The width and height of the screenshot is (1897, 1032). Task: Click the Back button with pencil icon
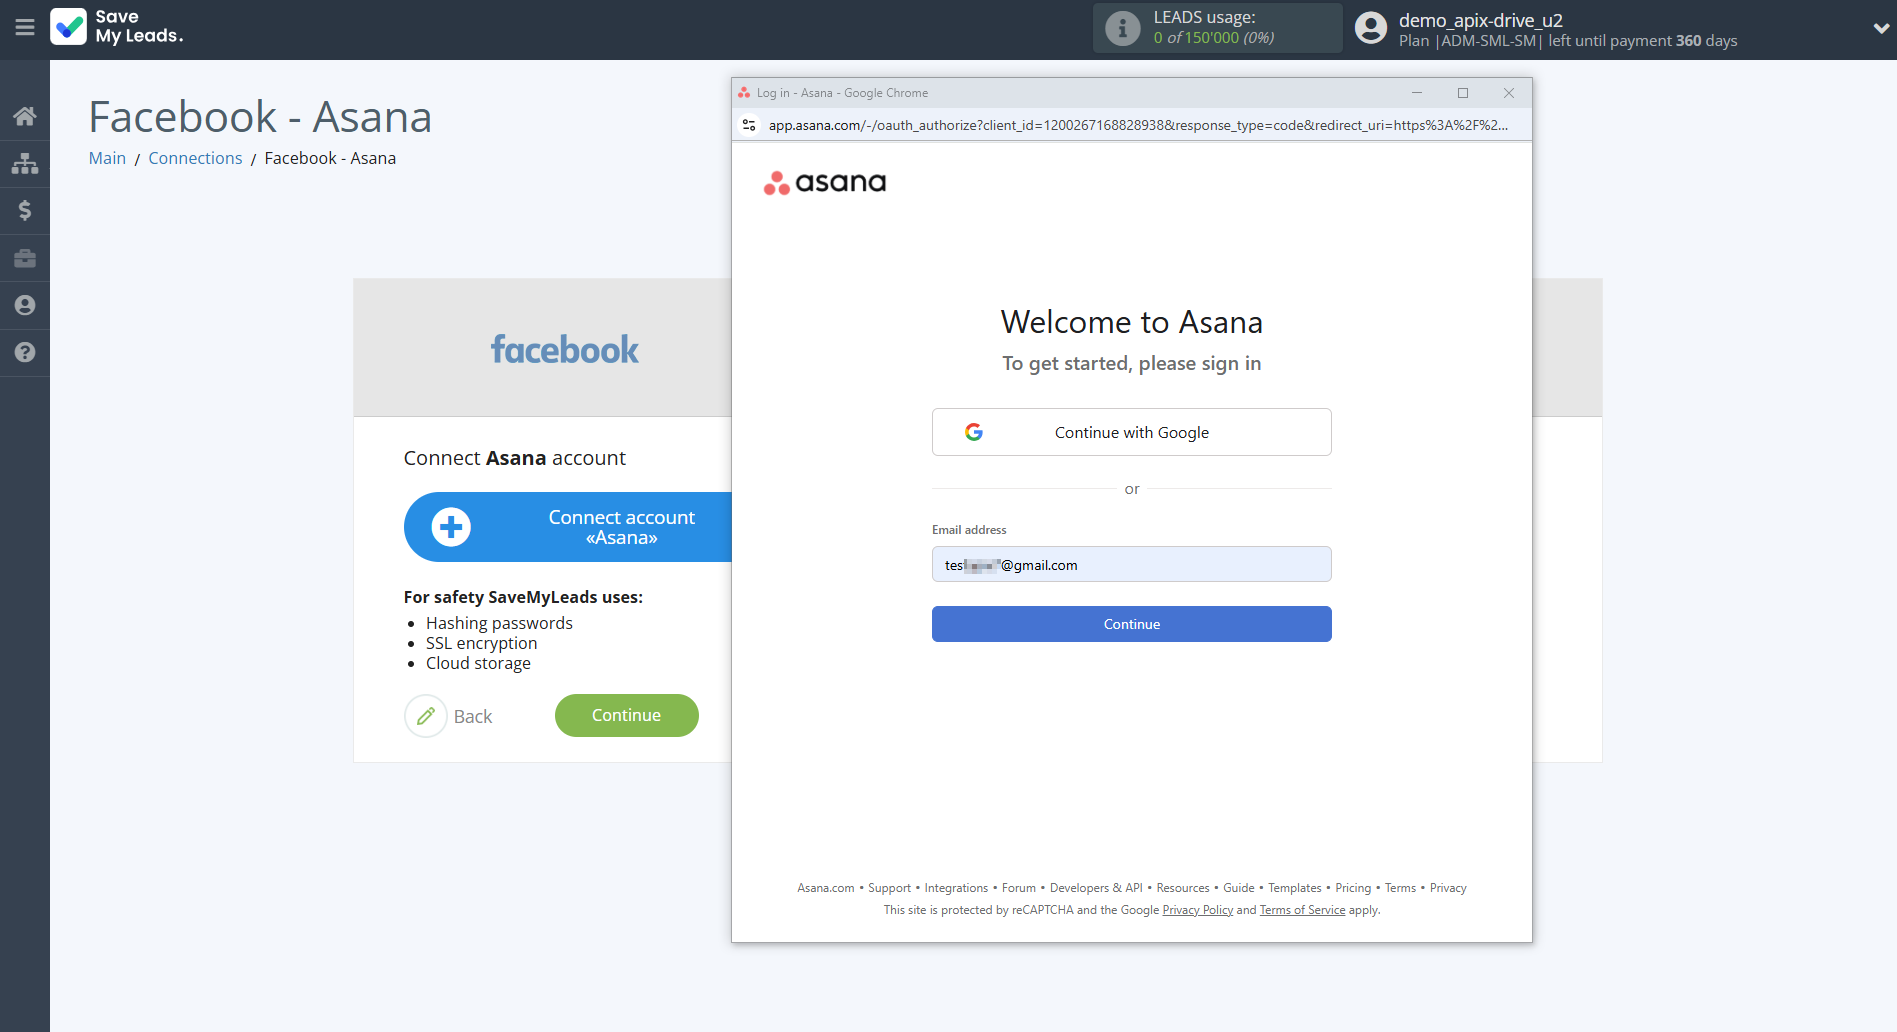point(450,716)
